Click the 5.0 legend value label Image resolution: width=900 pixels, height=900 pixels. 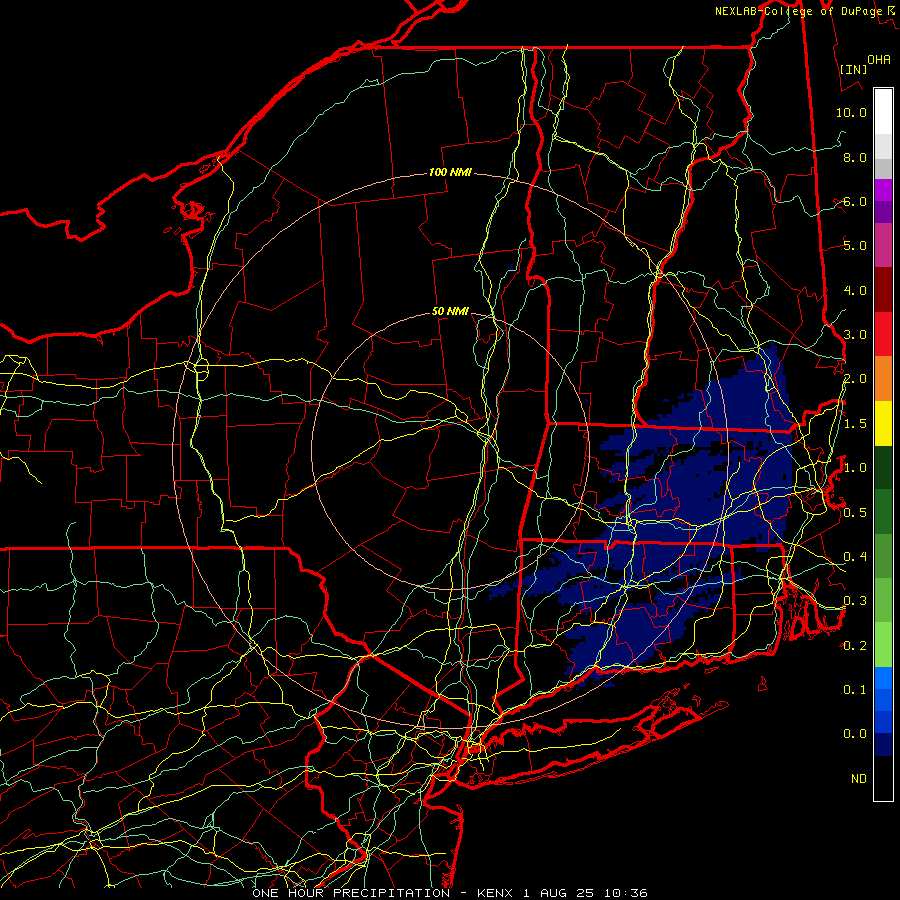click(x=855, y=246)
